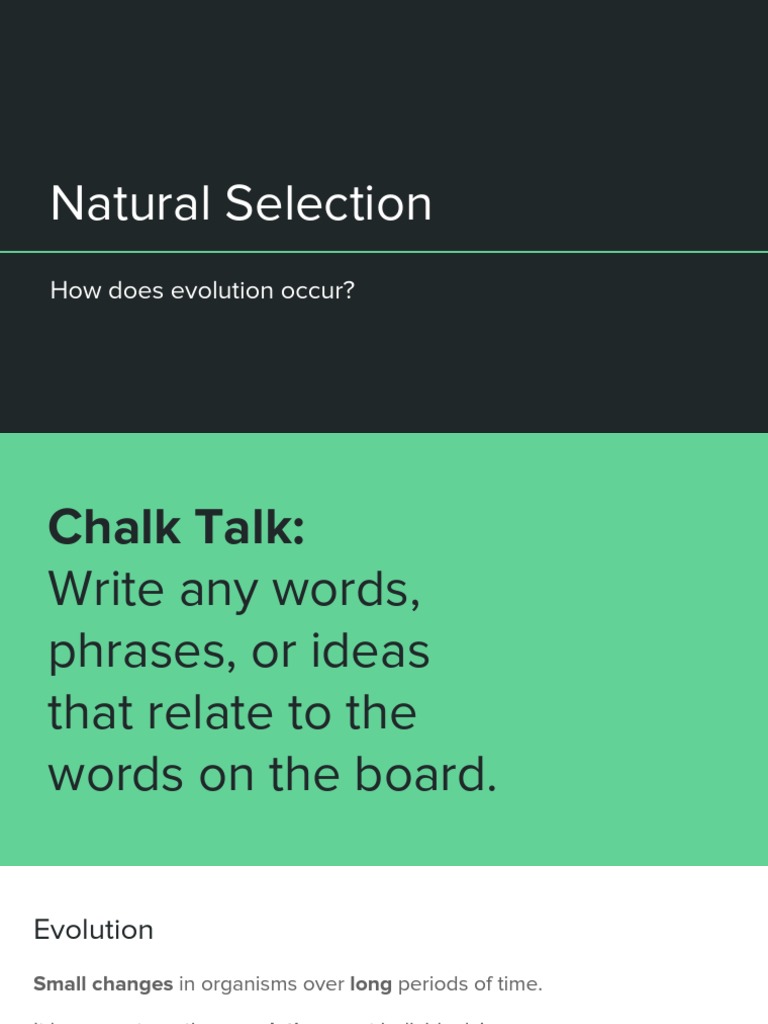Click the line "phrases, or ideas"
The width and height of the screenshot is (768, 1024).
pos(239,652)
